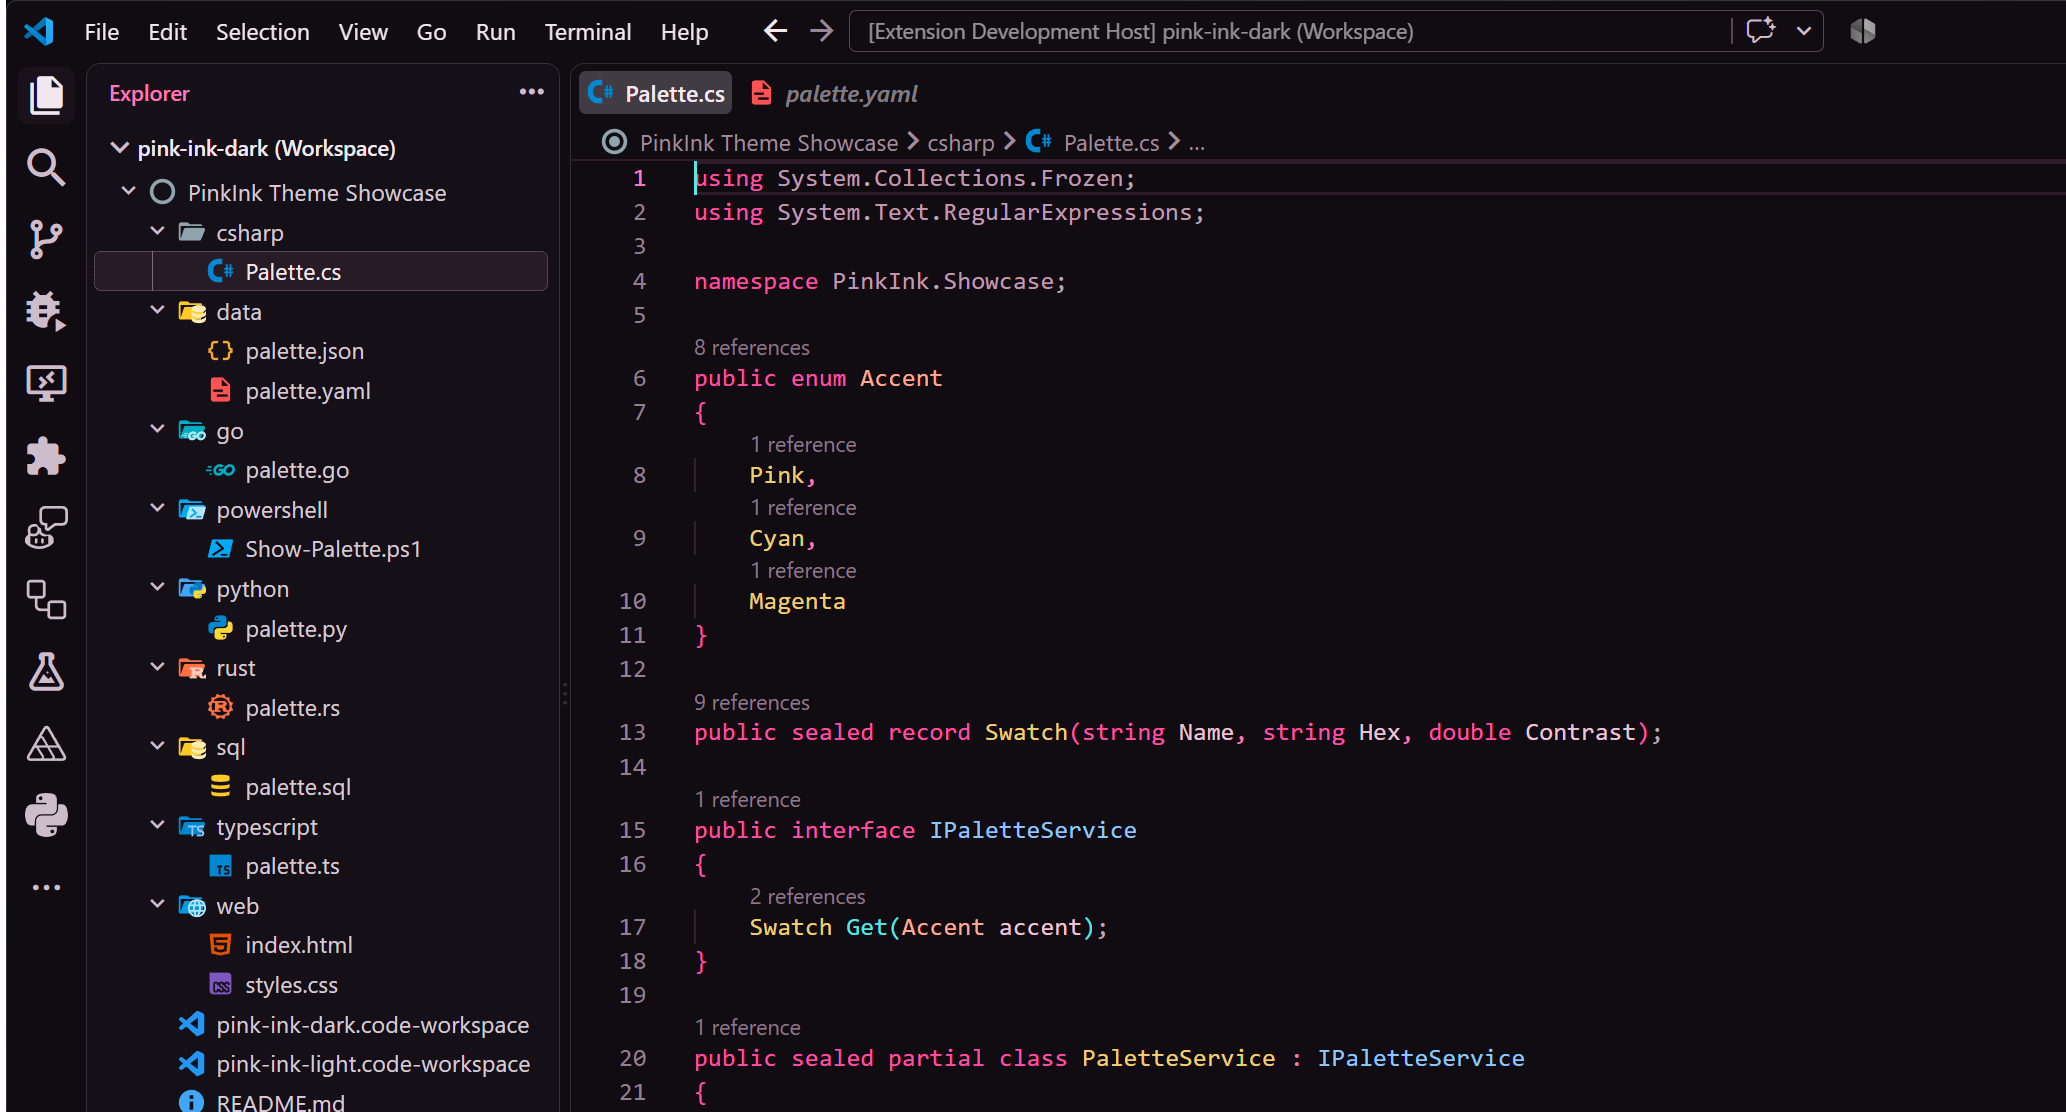The width and height of the screenshot is (2066, 1112).
Task: Open pink-ink-dark.code-workspace file
Action: click(x=321, y=1025)
